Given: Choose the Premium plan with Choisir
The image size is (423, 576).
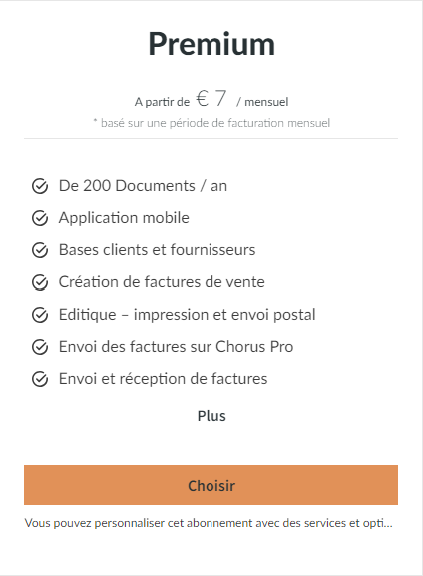Looking at the screenshot, I should 211,485.
